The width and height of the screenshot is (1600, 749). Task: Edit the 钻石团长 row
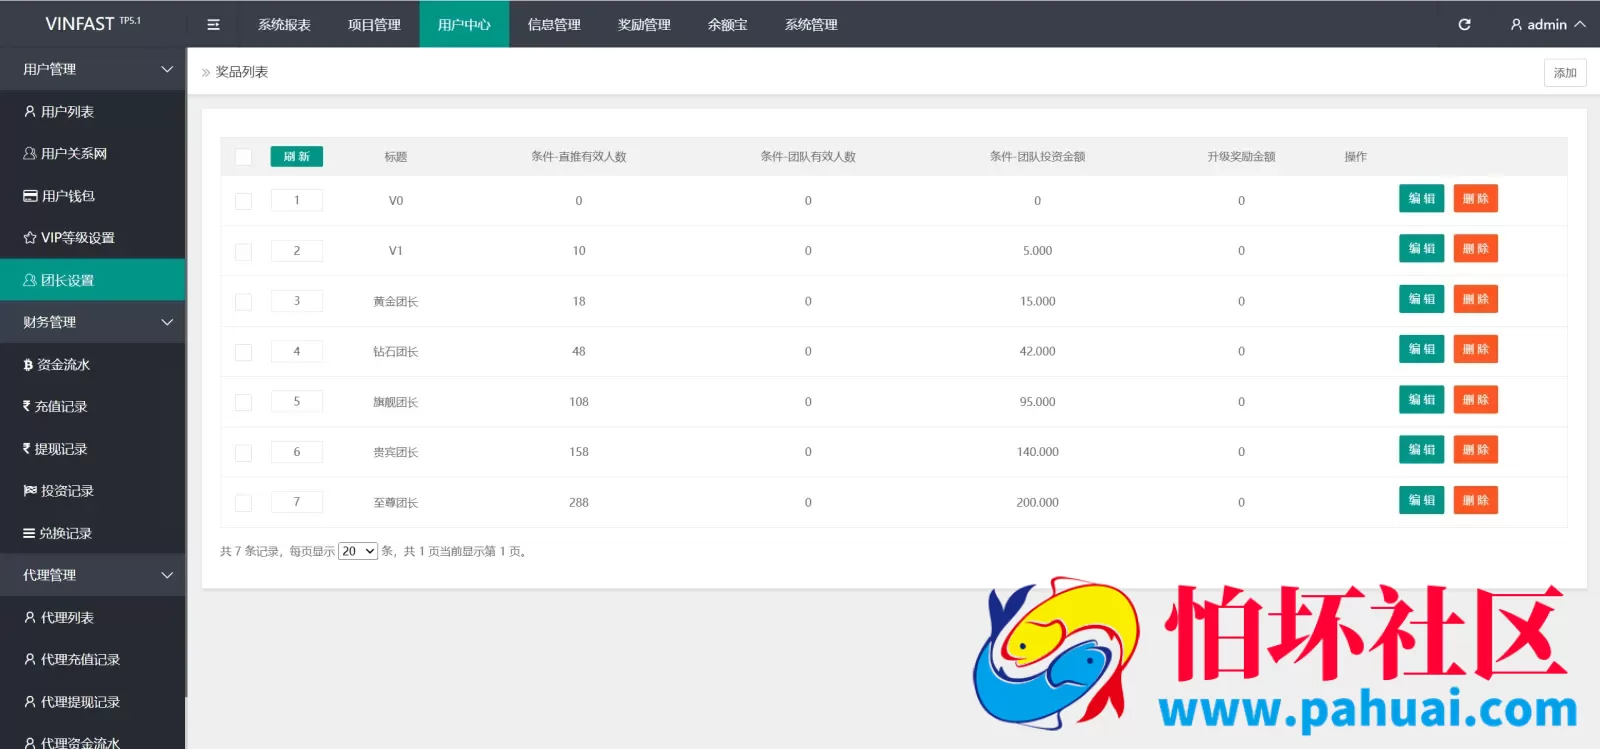(1421, 349)
